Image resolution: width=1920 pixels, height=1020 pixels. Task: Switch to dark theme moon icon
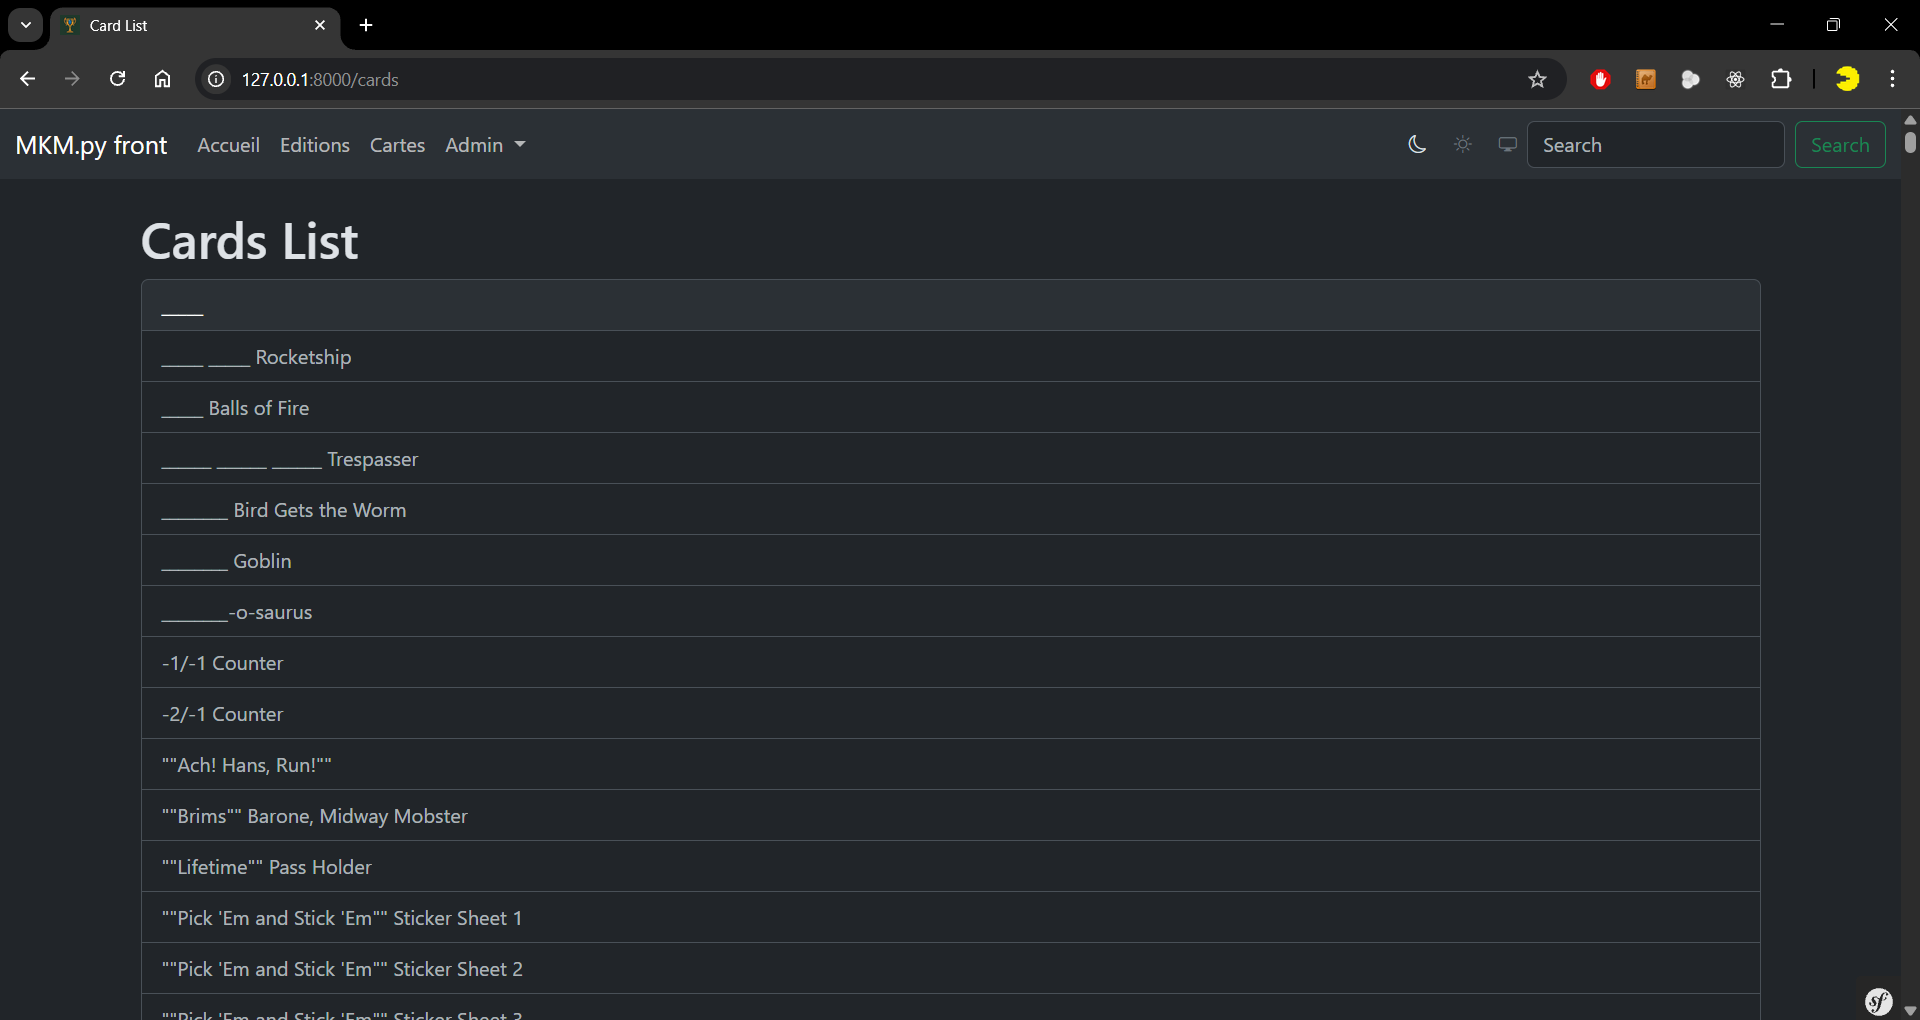pyautogui.click(x=1417, y=145)
